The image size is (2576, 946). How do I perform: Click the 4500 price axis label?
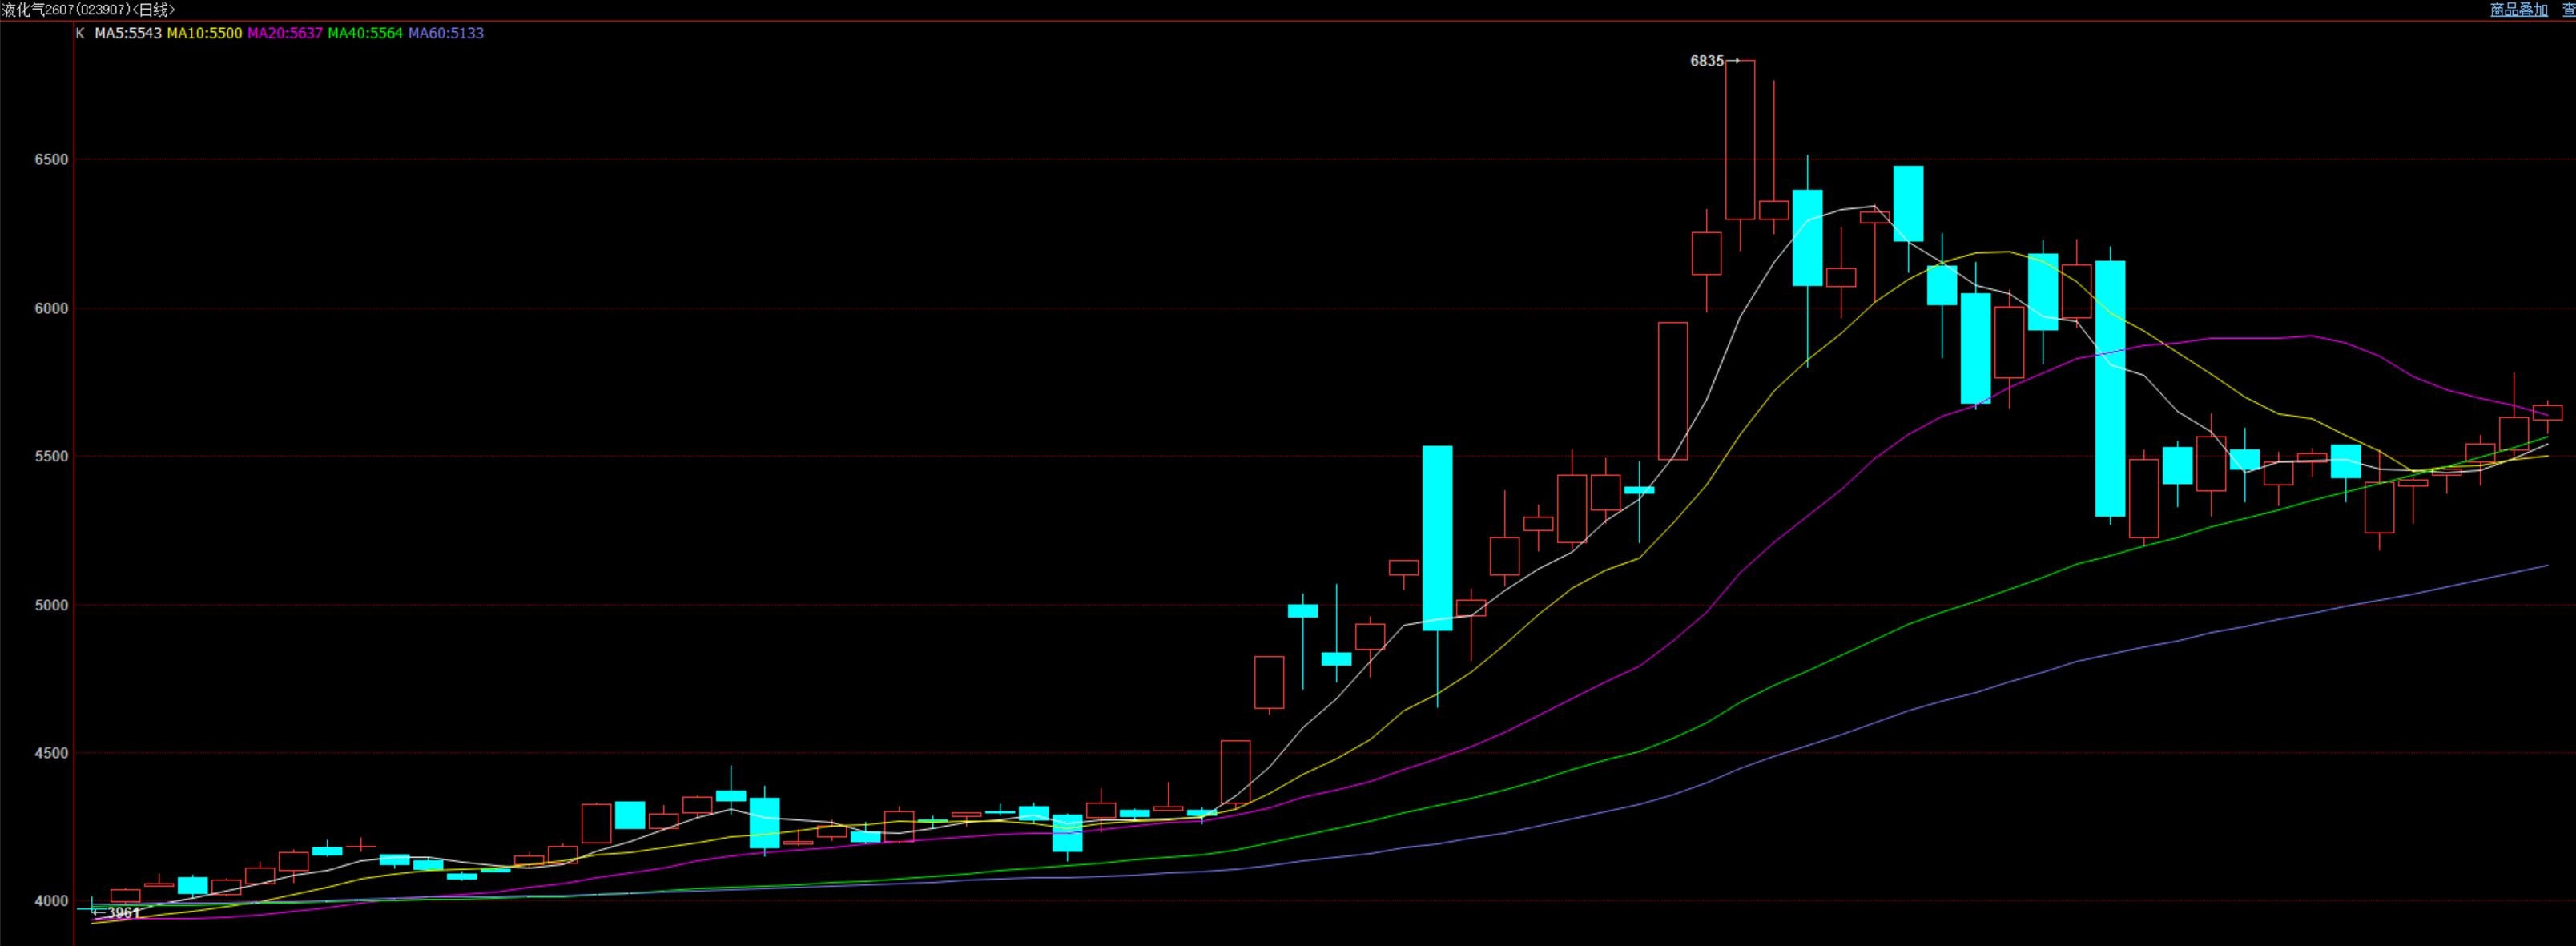pos(52,753)
